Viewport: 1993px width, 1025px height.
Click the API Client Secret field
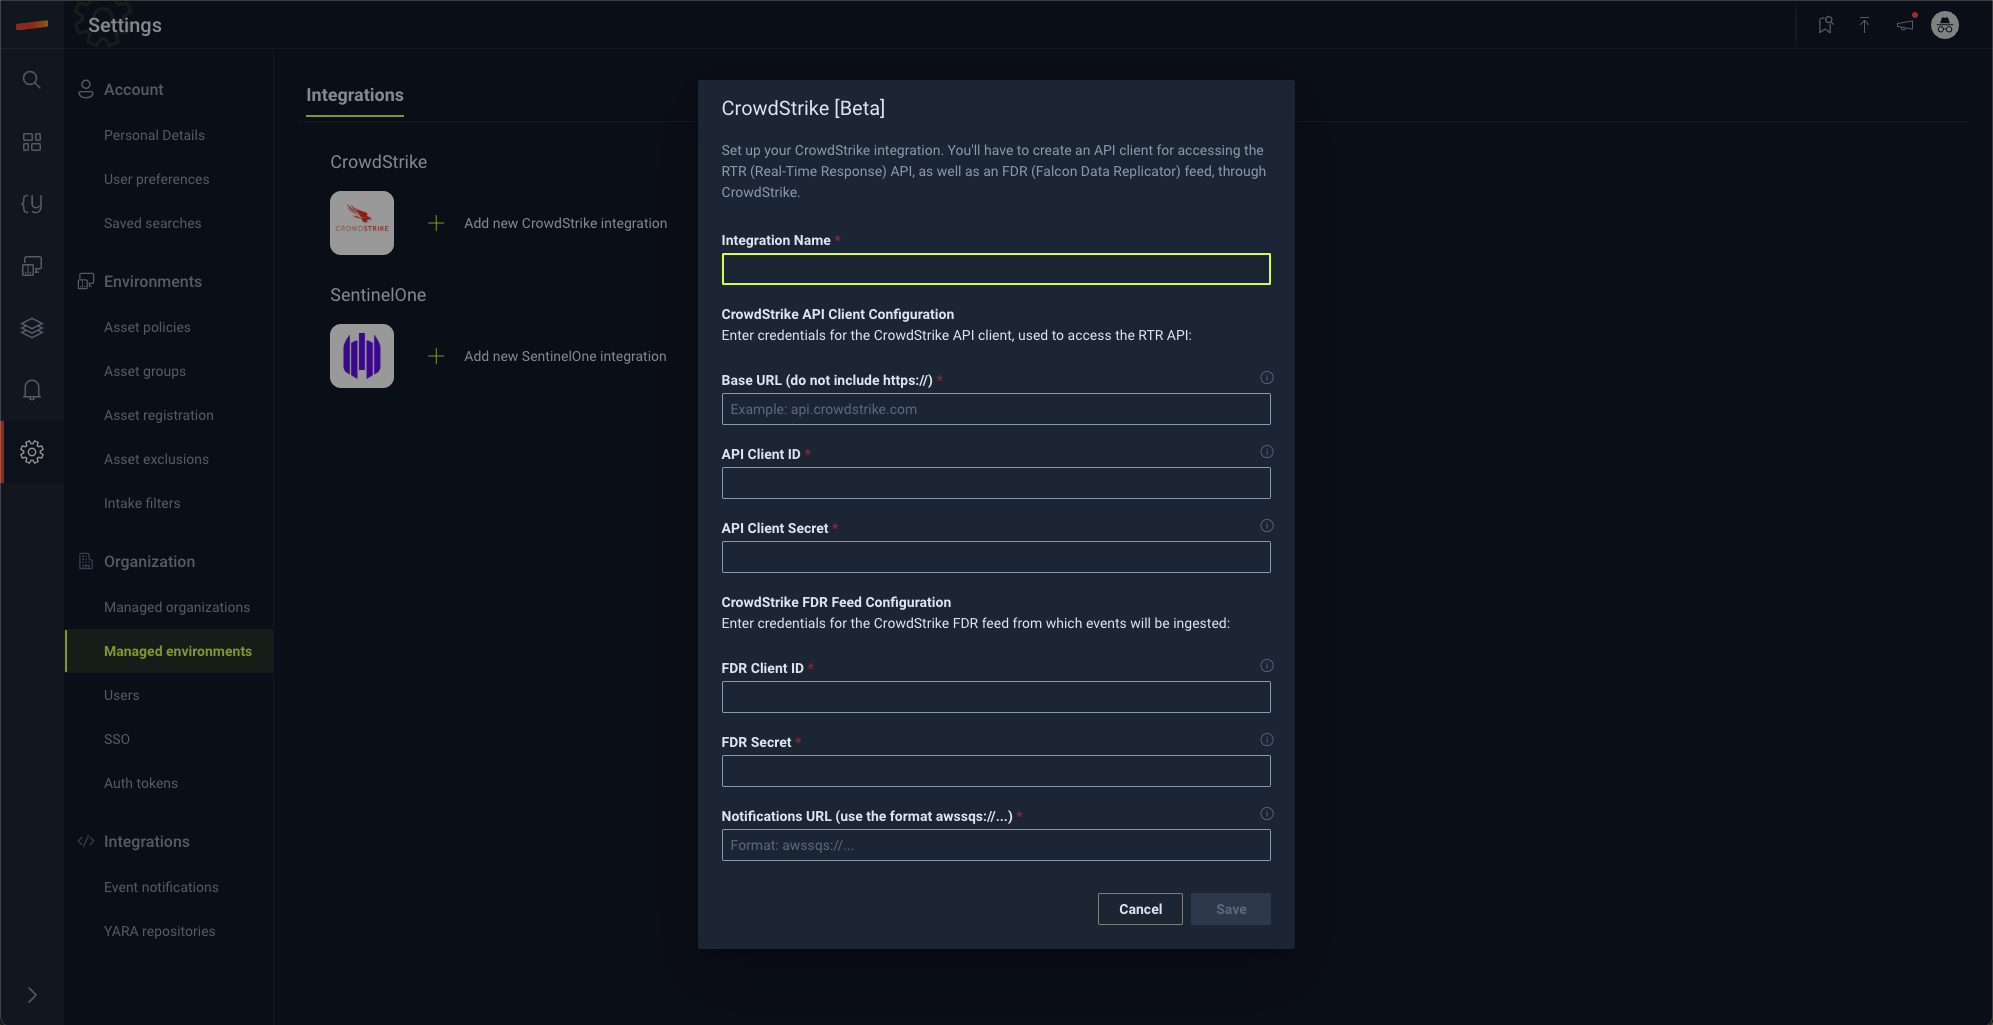pos(996,557)
